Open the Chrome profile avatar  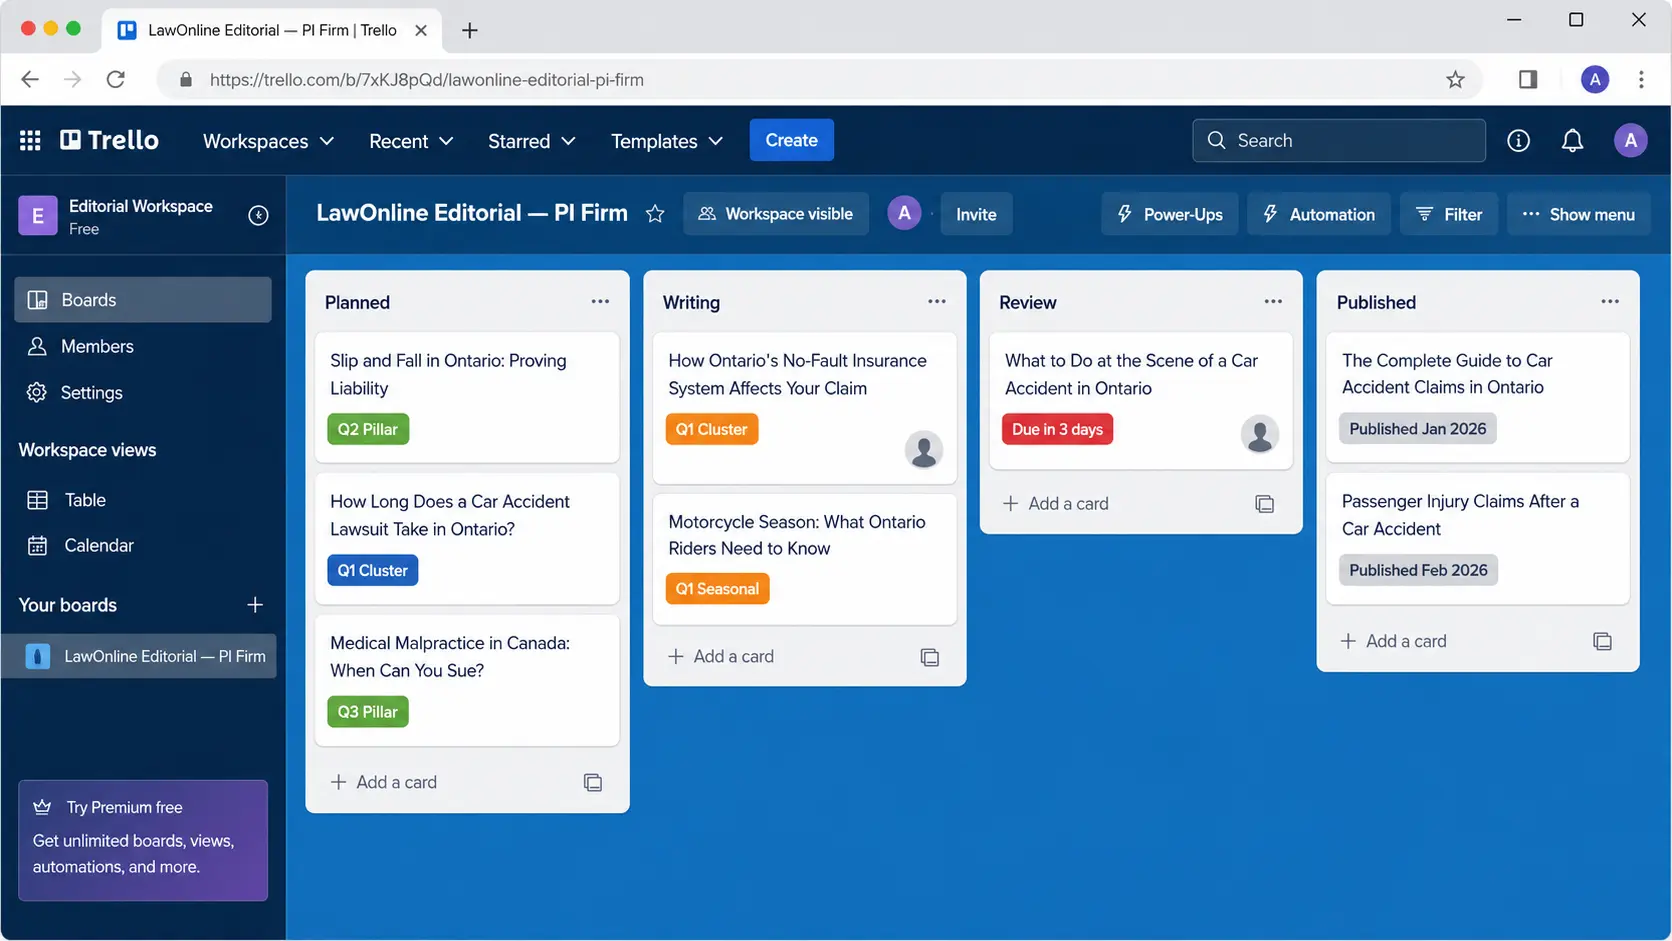[1595, 80]
